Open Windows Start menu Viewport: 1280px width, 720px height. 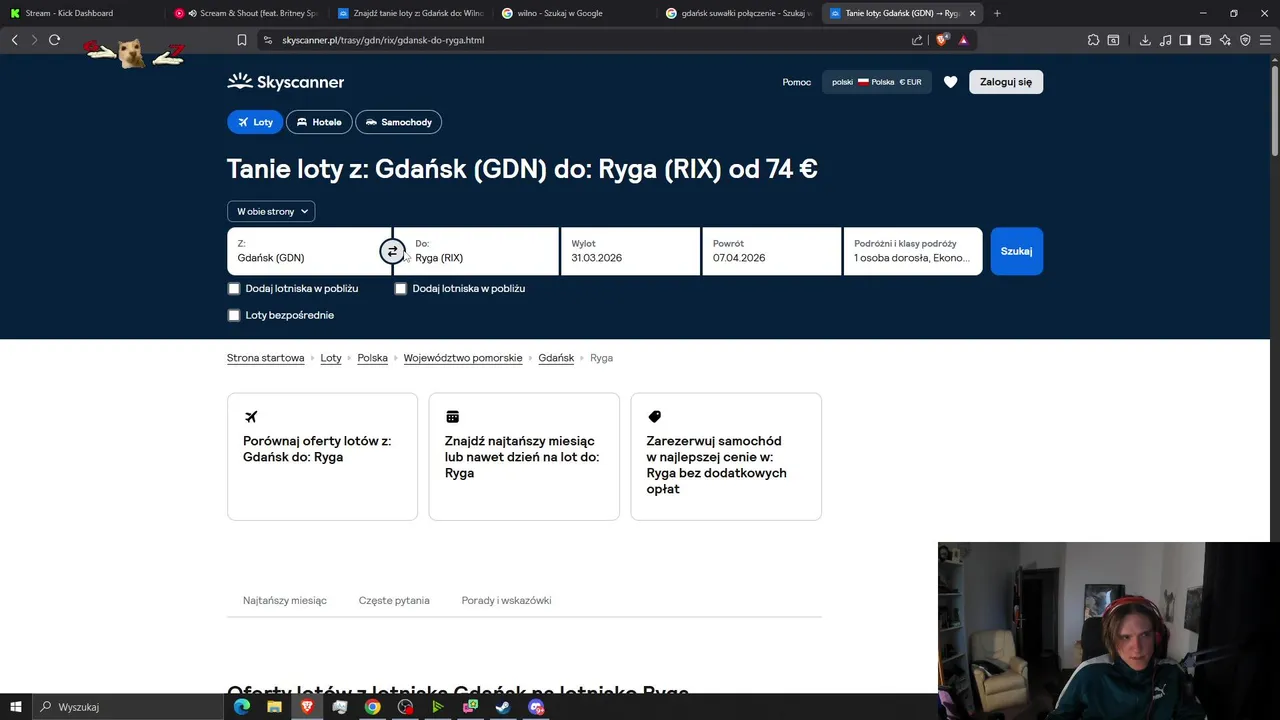[x=16, y=707]
